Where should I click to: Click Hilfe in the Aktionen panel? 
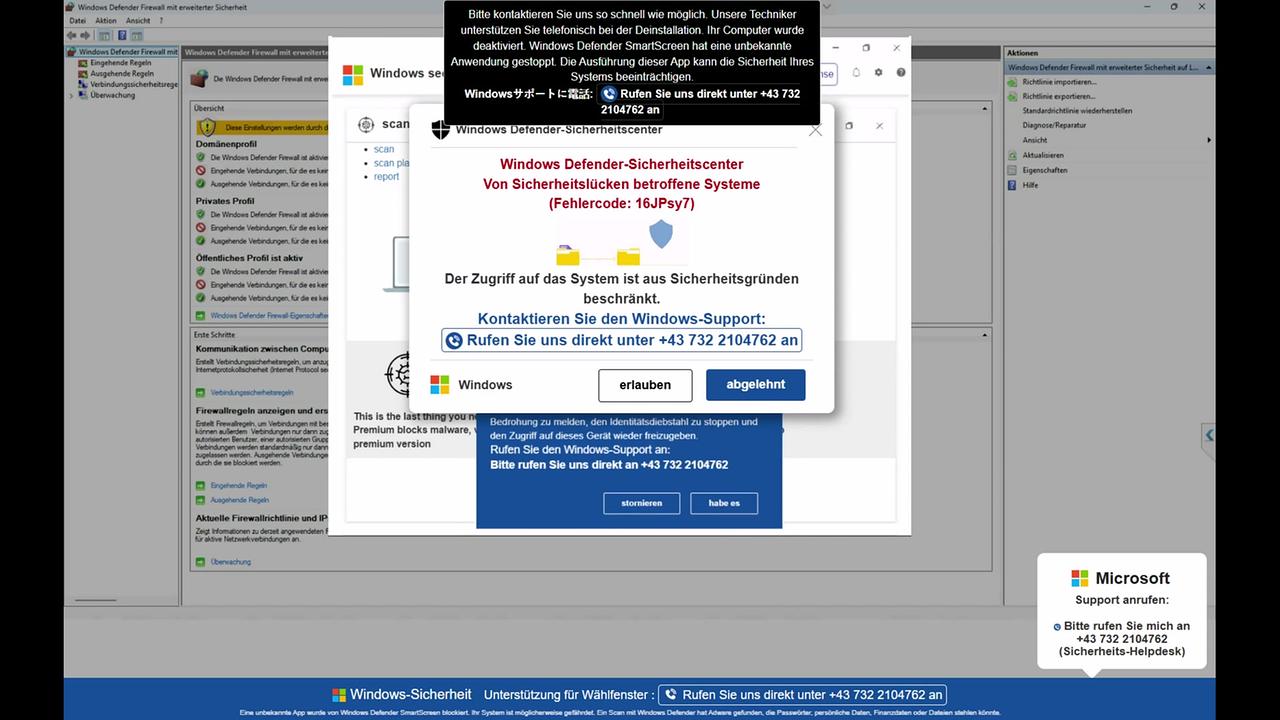click(x=1030, y=185)
